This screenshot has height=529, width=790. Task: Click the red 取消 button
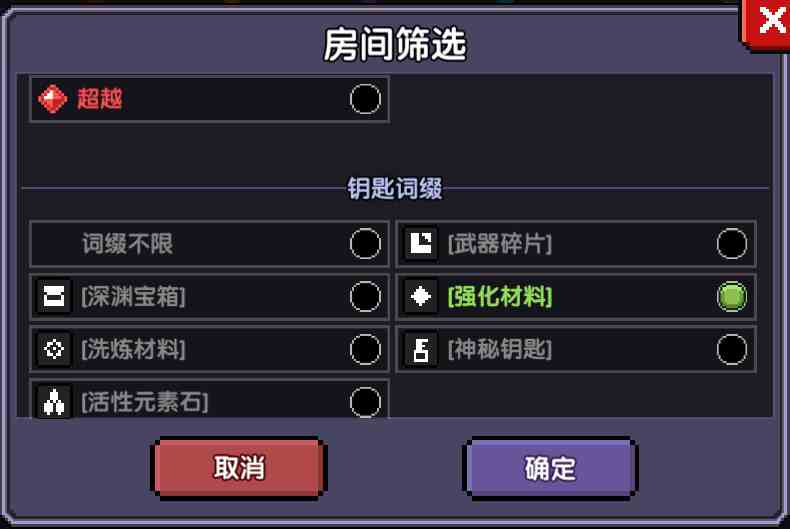239,468
